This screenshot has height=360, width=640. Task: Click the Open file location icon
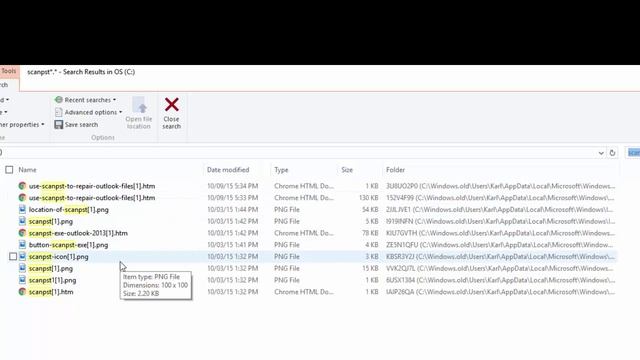(x=139, y=106)
